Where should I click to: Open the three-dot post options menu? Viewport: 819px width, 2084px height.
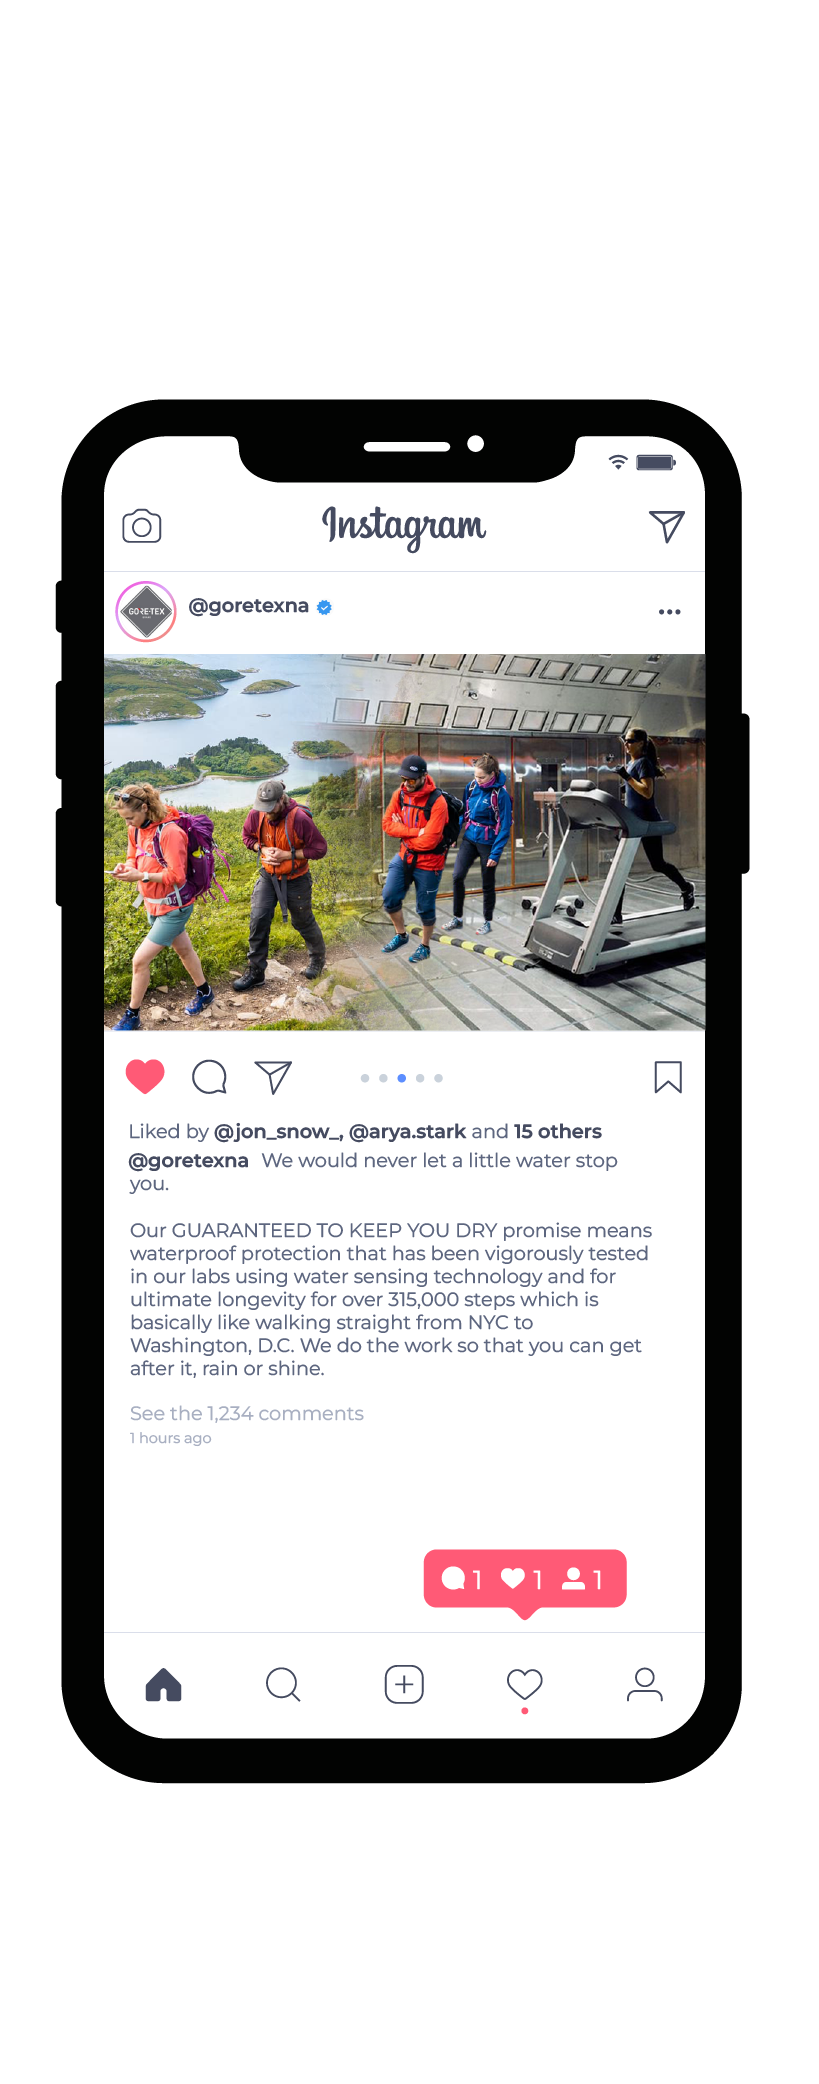pyautogui.click(x=670, y=611)
